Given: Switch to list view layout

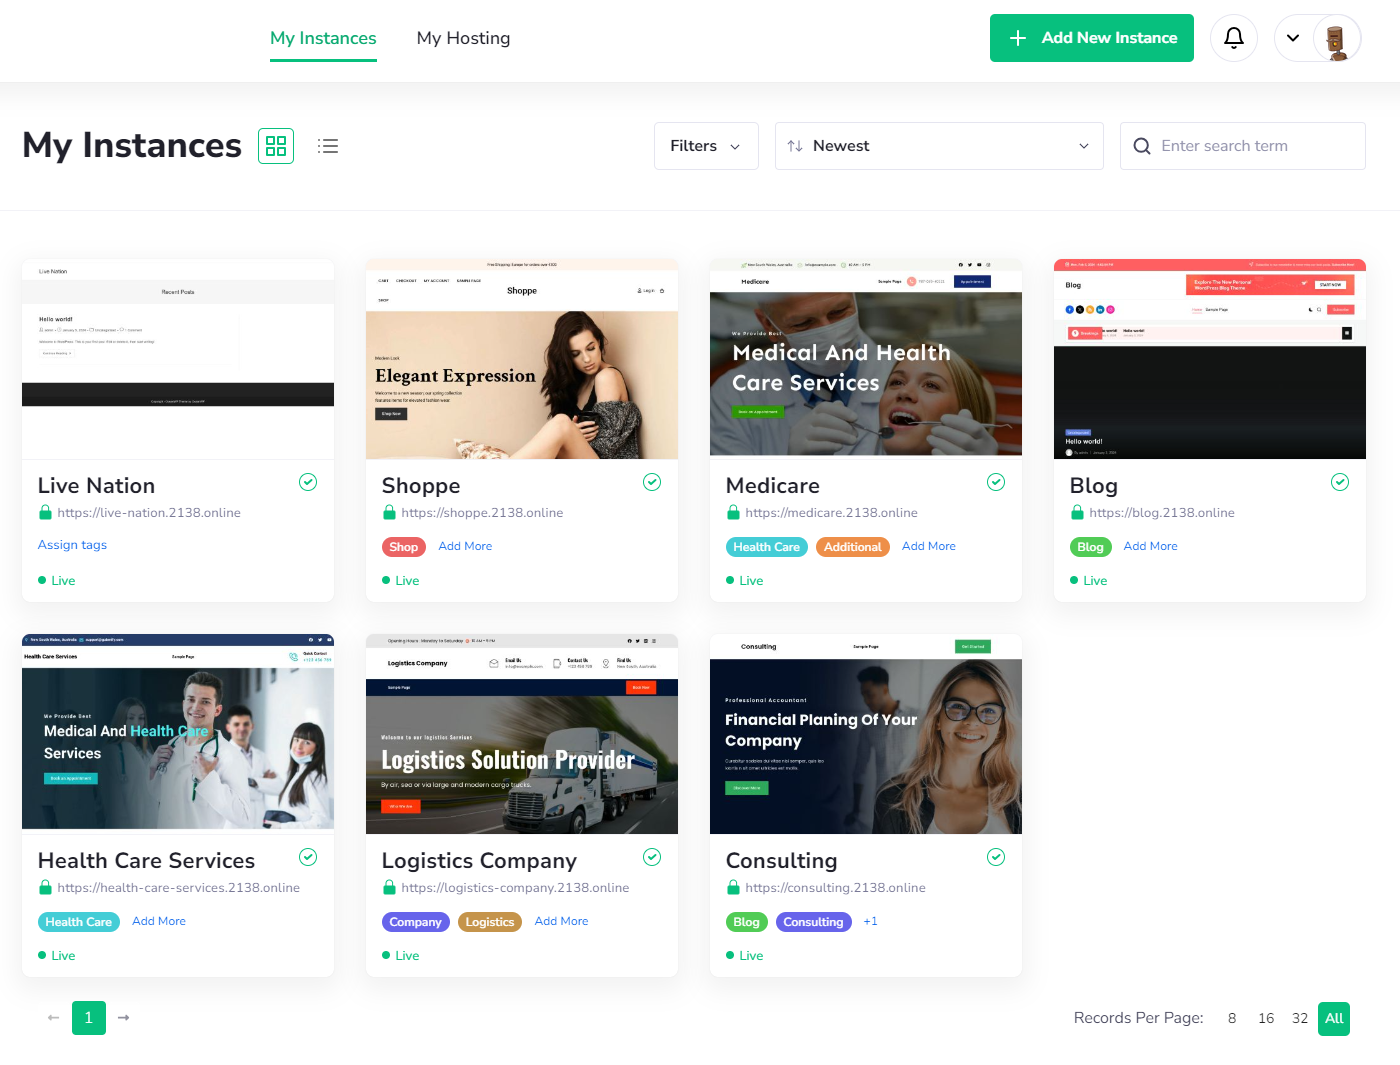Looking at the screenshot, I should click(x=328, y=146).
